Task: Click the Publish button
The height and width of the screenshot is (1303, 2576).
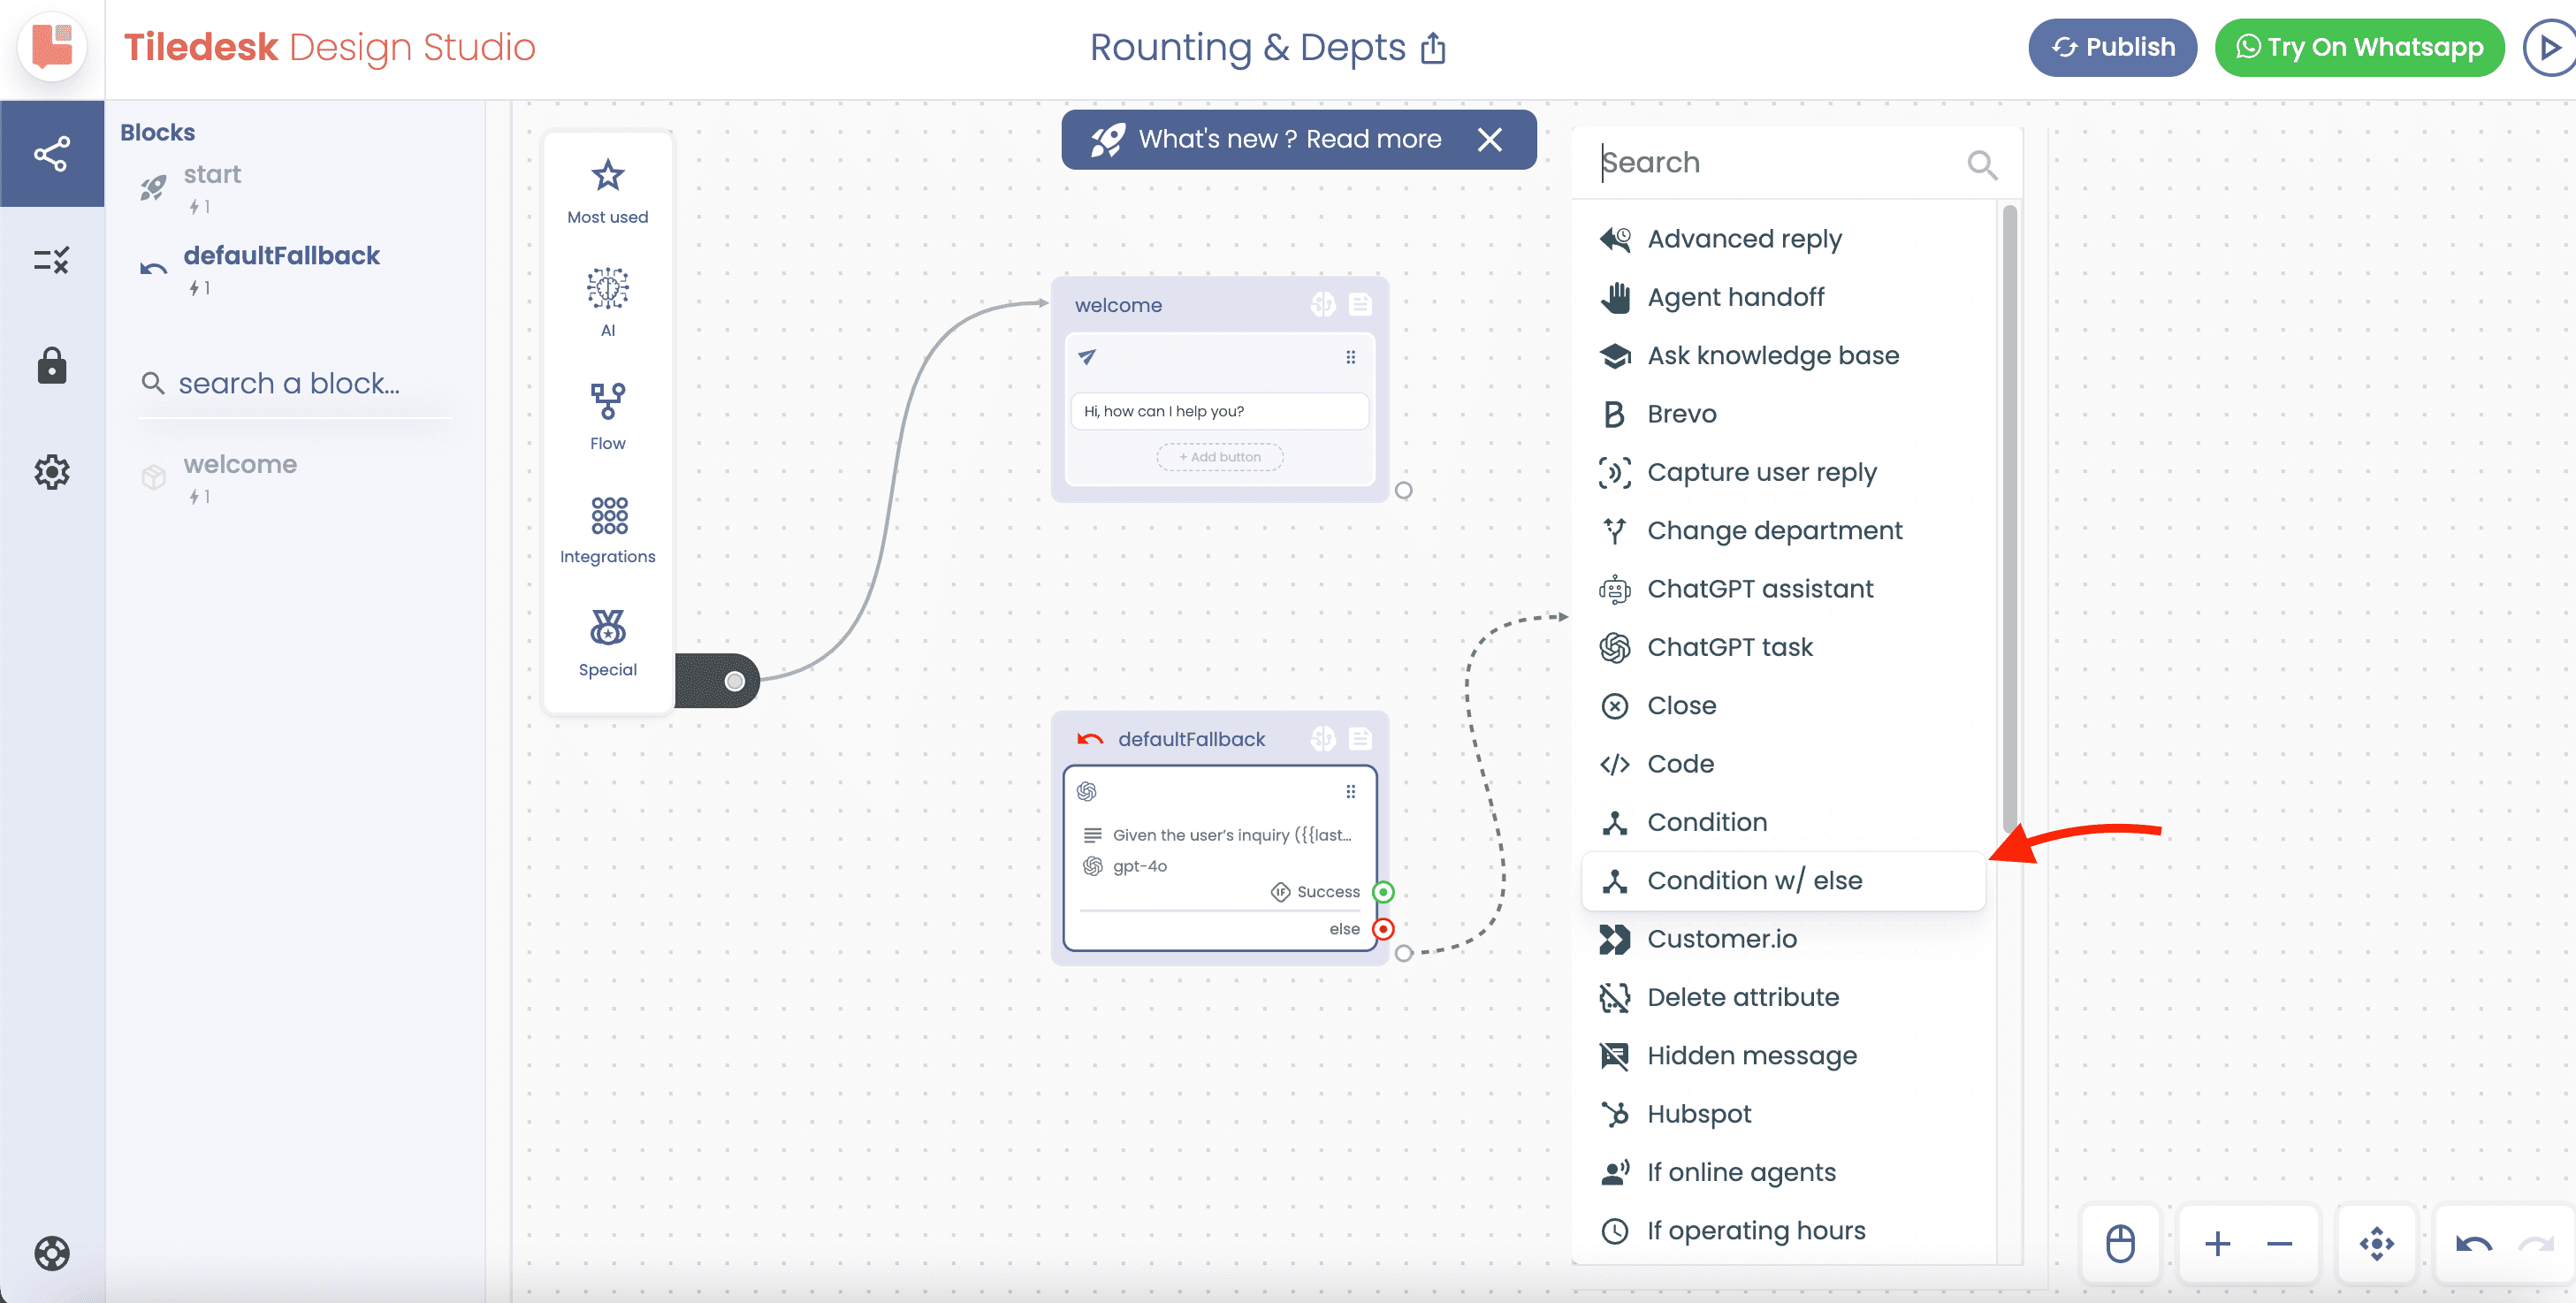Action: pyautogui.click(x=2112, y=47)
